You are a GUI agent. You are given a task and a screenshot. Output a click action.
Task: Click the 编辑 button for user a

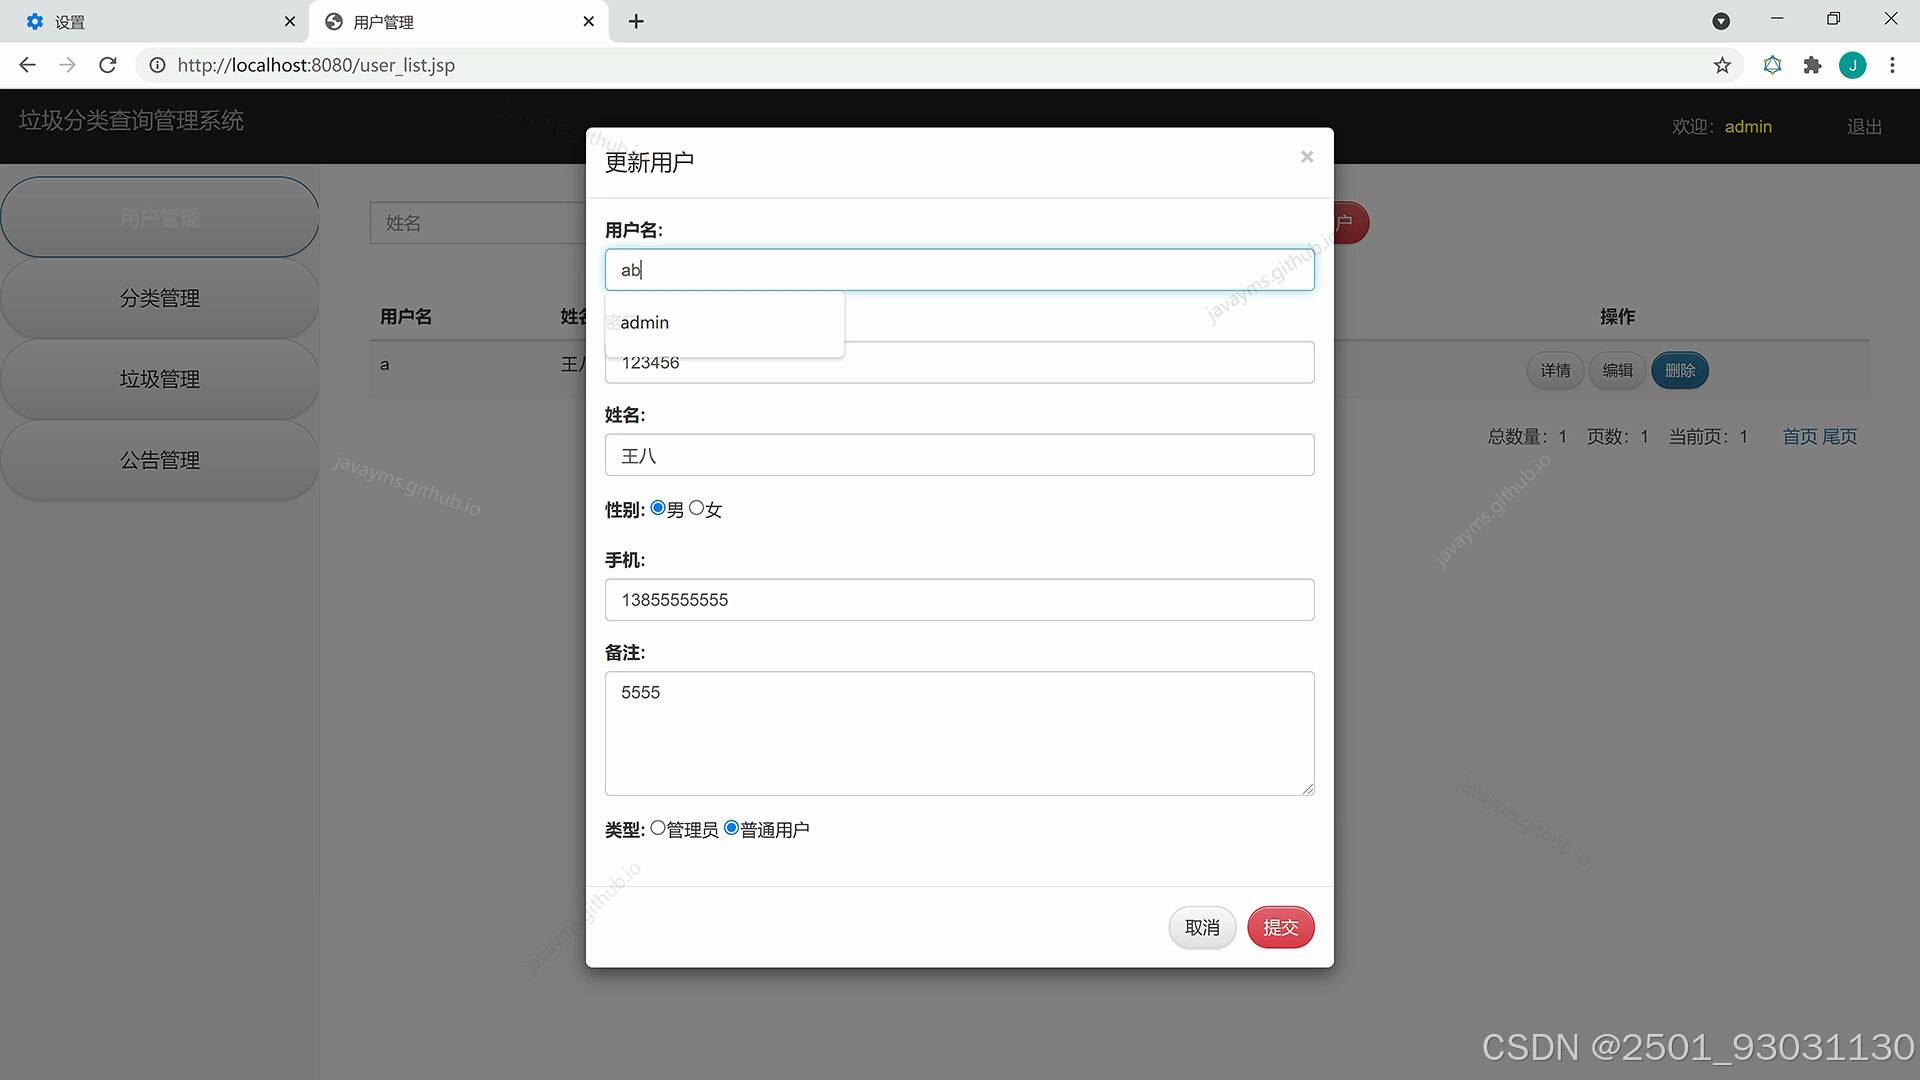1618,371
